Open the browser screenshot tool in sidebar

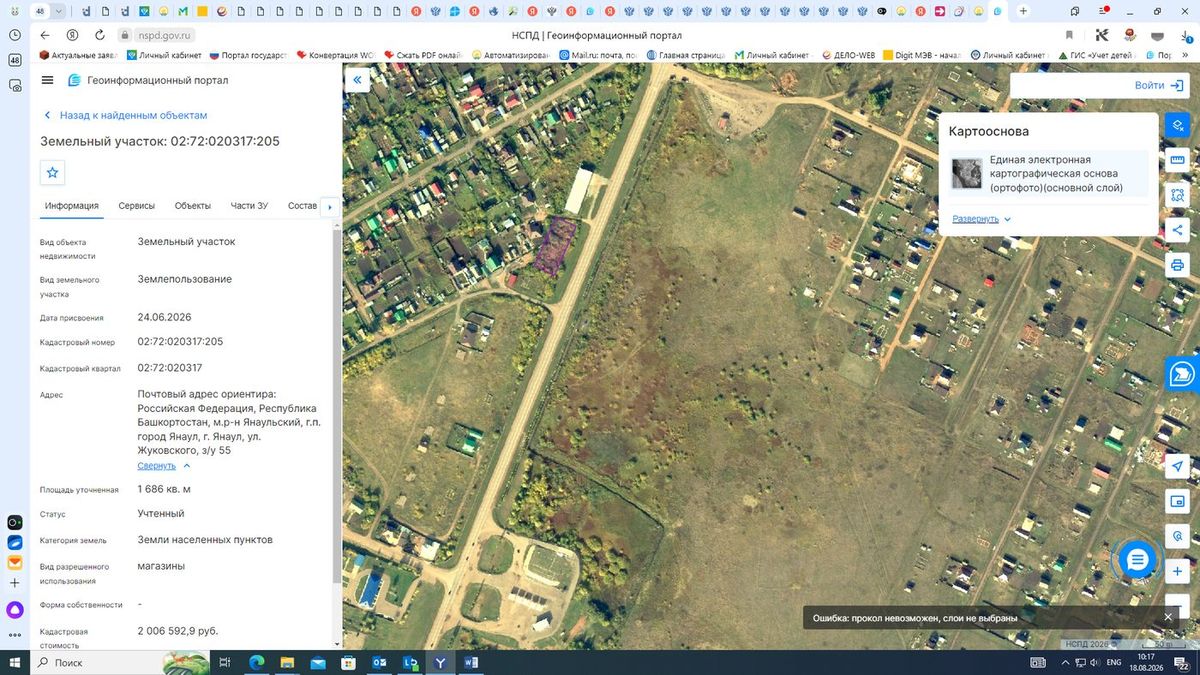point(15,86)
